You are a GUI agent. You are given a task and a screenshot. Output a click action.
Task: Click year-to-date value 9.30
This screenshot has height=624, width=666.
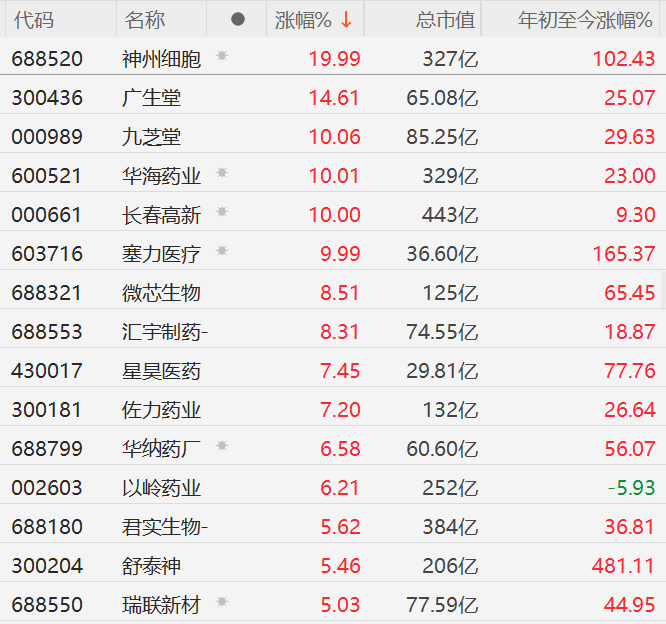[x=635, y=215]
